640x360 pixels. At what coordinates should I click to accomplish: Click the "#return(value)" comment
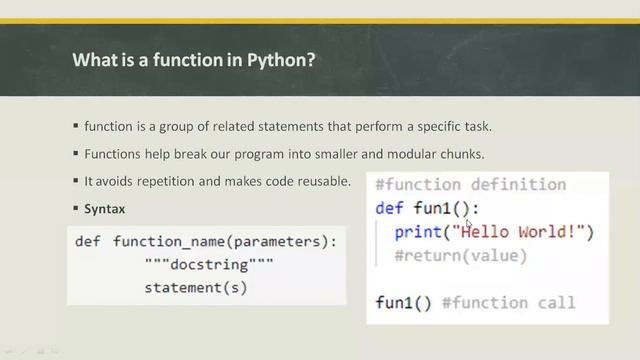tap(461, 256)
